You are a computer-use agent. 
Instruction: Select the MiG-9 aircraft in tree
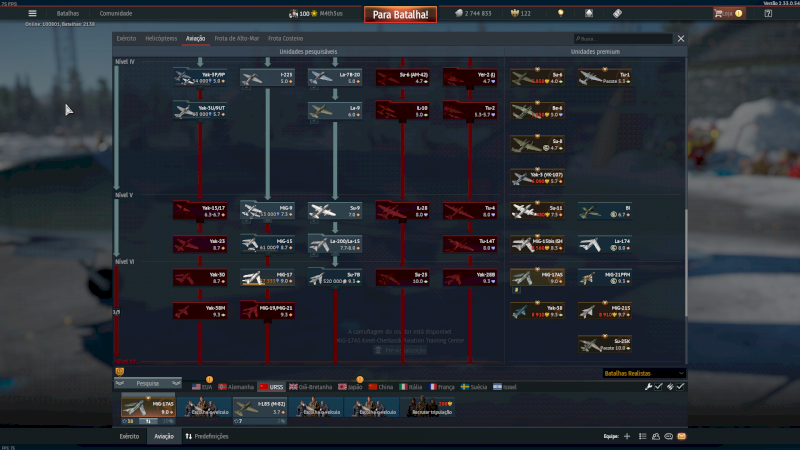pos(267,211)
